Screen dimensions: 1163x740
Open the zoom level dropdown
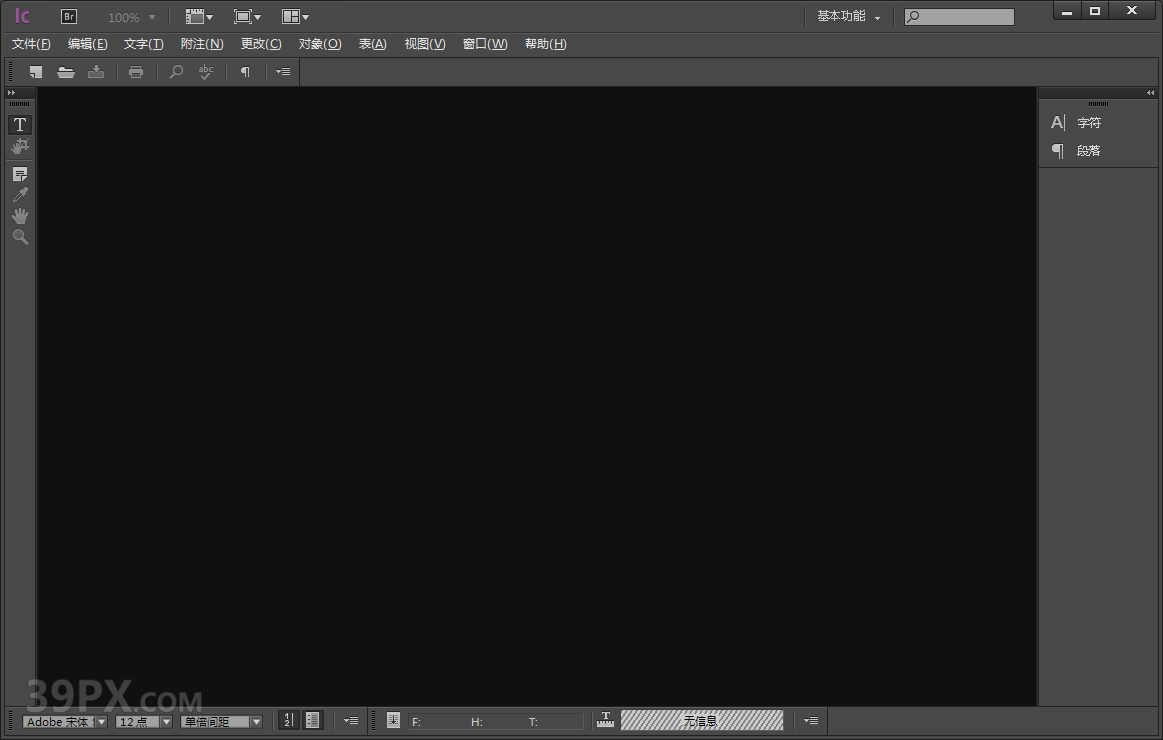(x=129, y=16)
